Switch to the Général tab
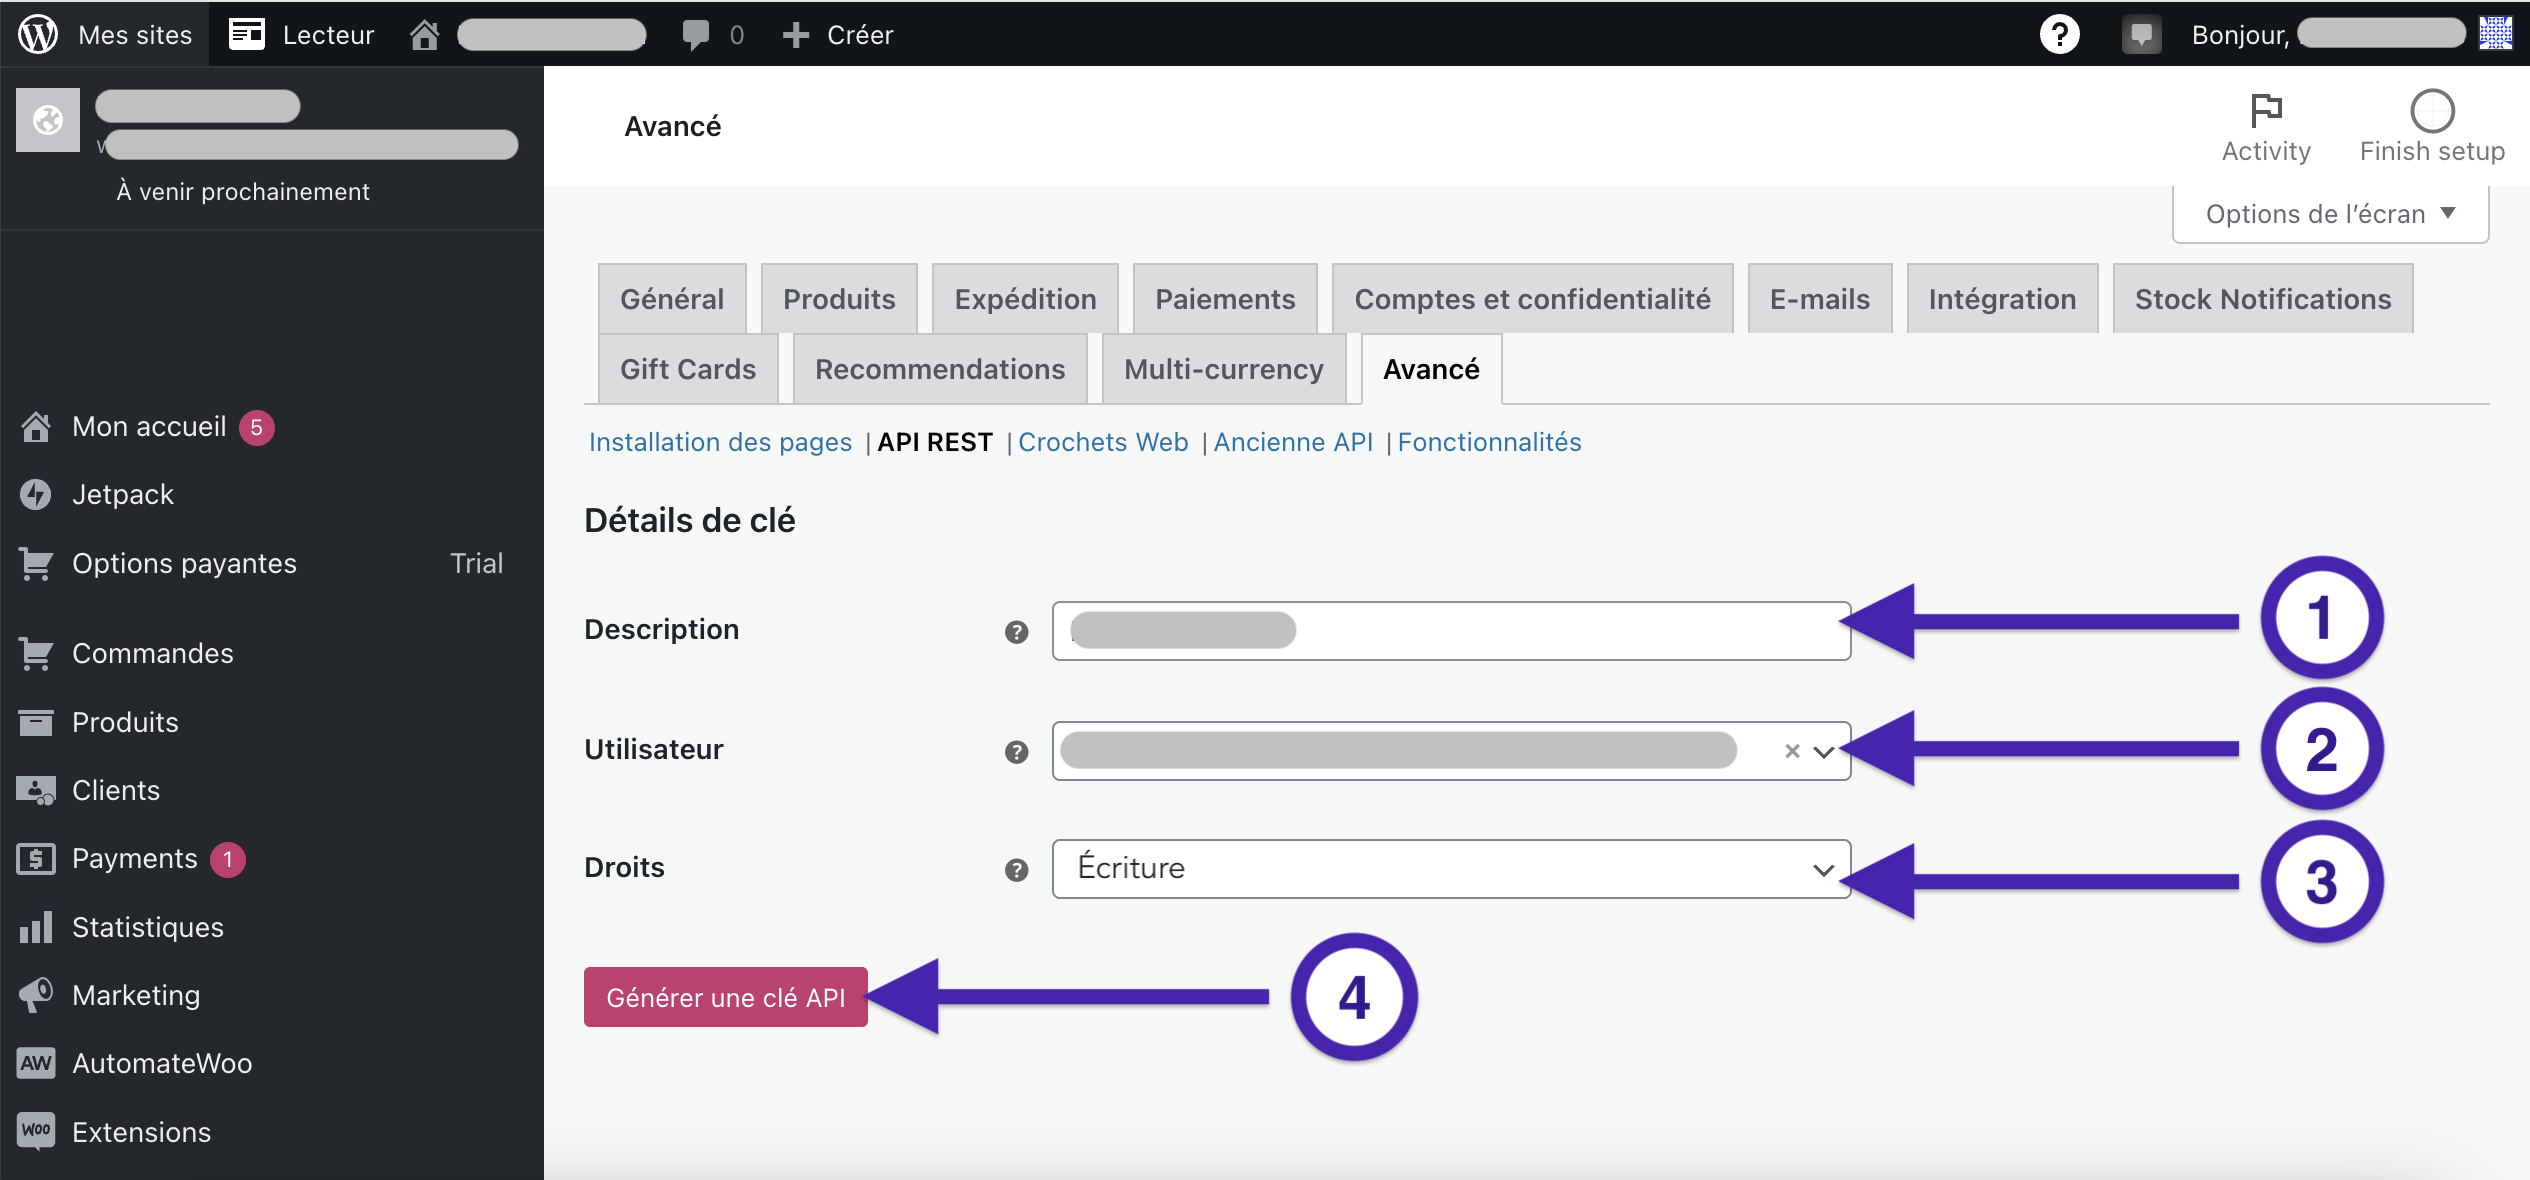The width and height of the screenshot is (2530, 1180). [672, 299]
